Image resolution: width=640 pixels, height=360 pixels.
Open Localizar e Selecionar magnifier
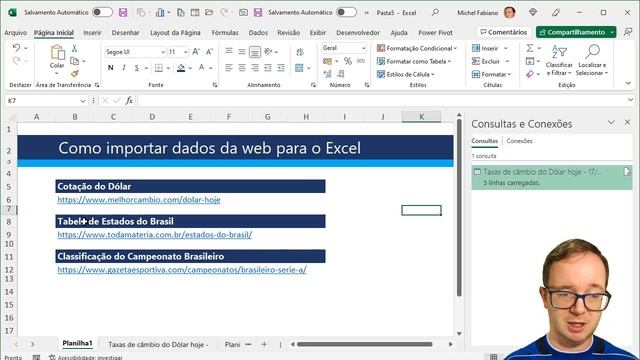coord(592,60)
